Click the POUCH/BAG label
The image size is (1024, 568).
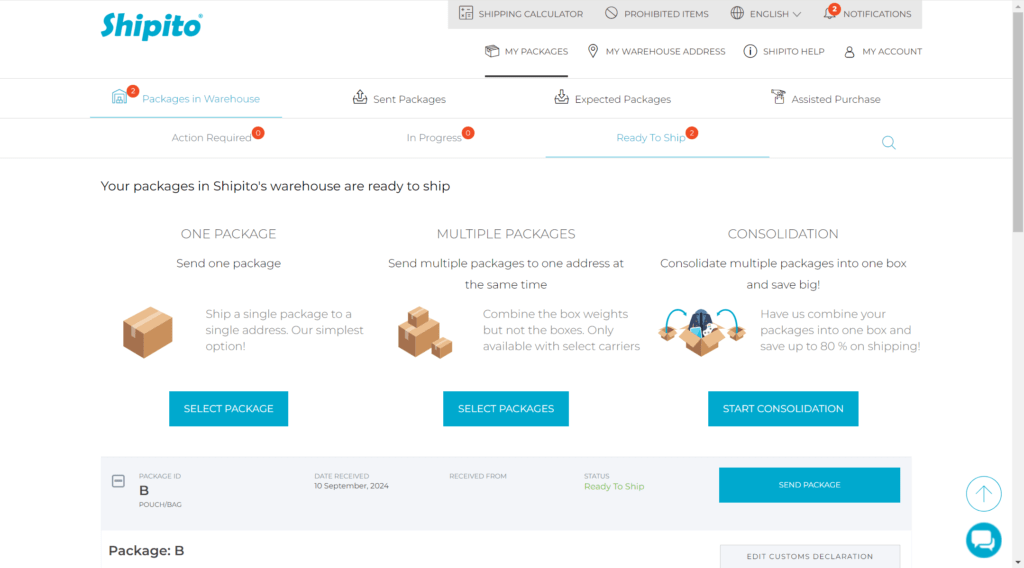160,505
